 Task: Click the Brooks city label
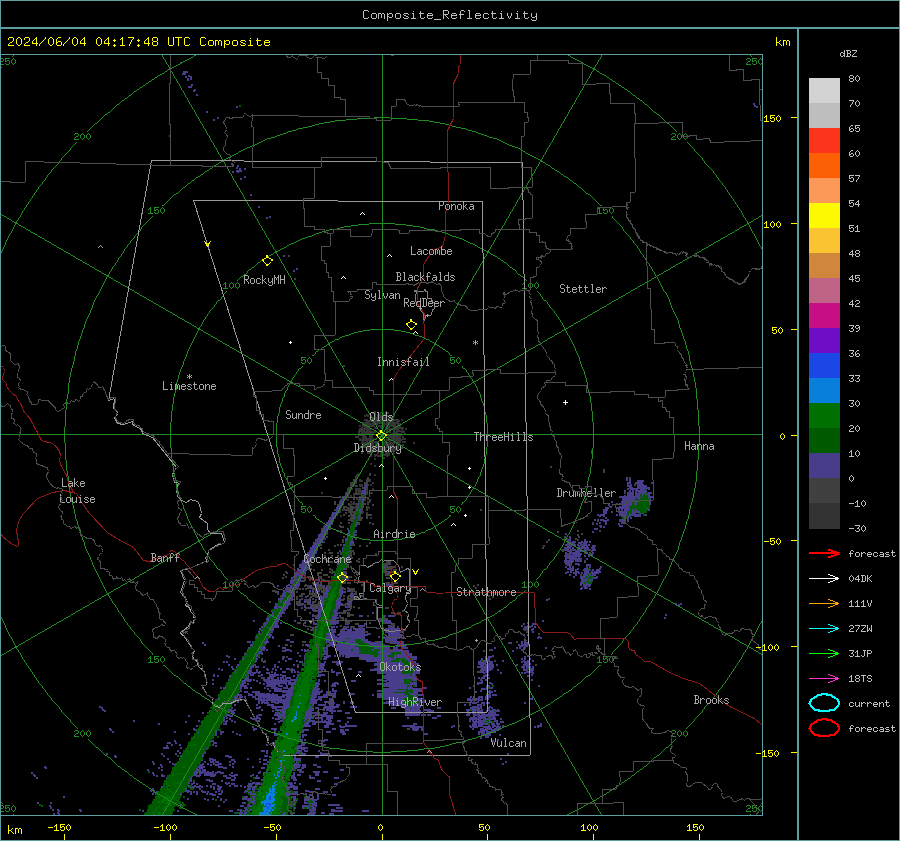pyautogui.click(x=711, y=700)
